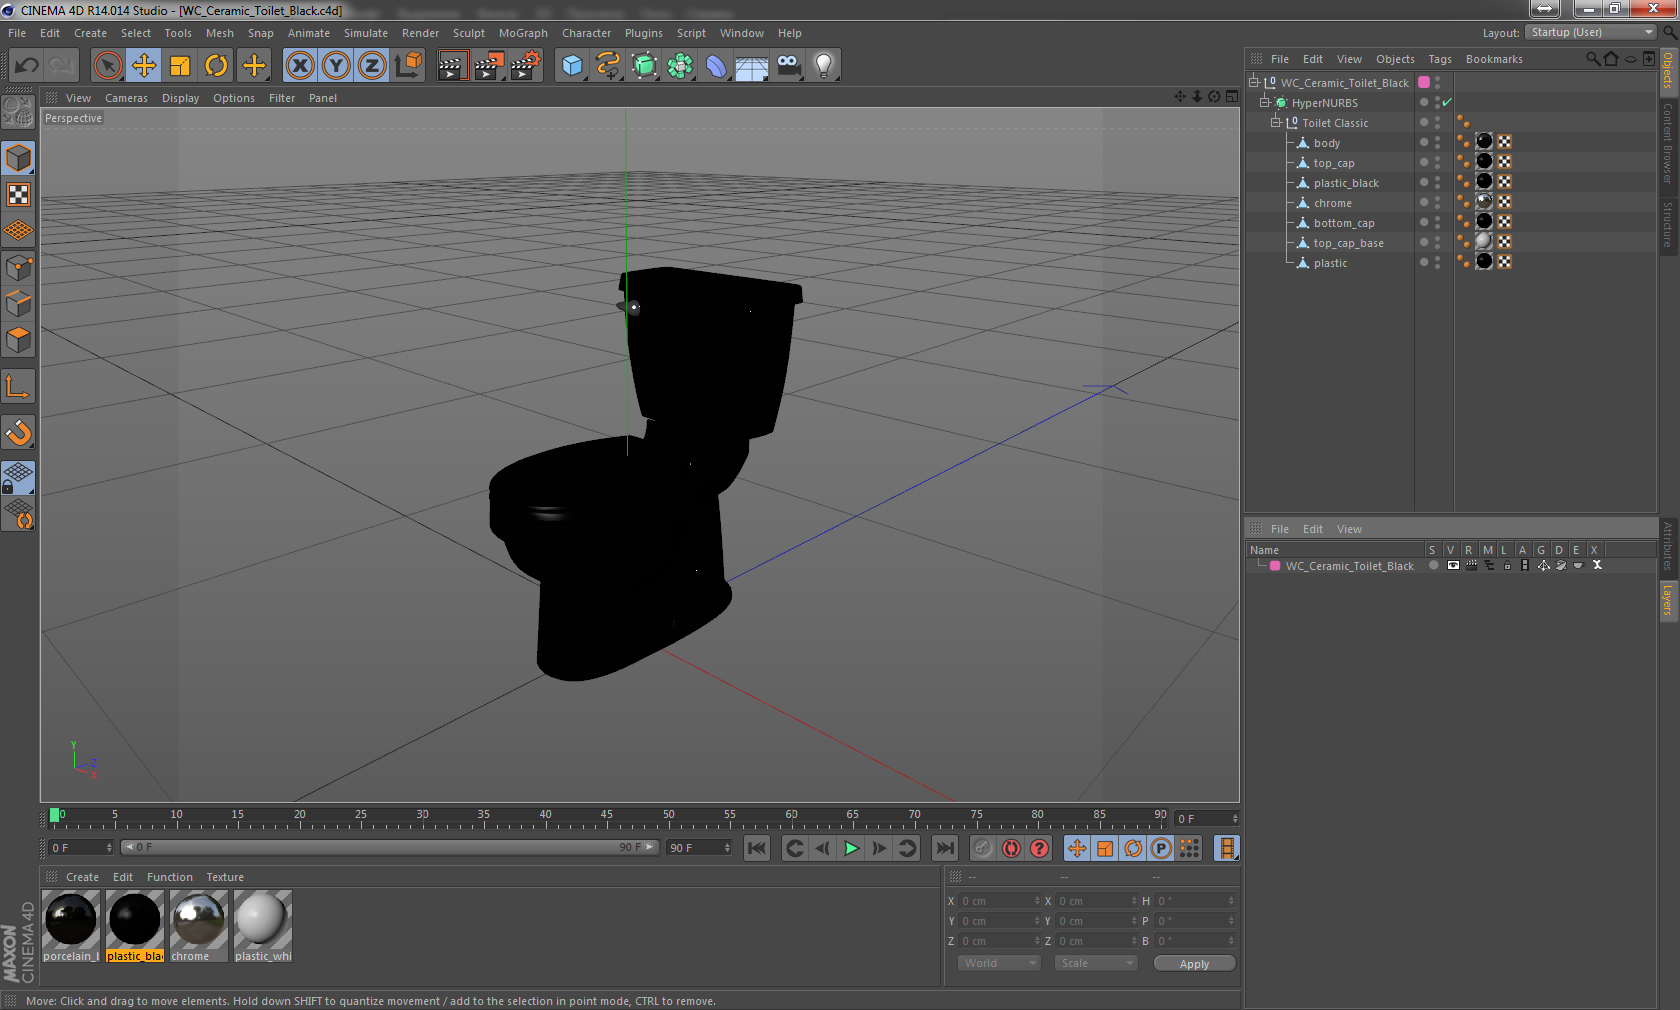
Task: Open the Scale mode dropdown
Action: (1097, 963)
